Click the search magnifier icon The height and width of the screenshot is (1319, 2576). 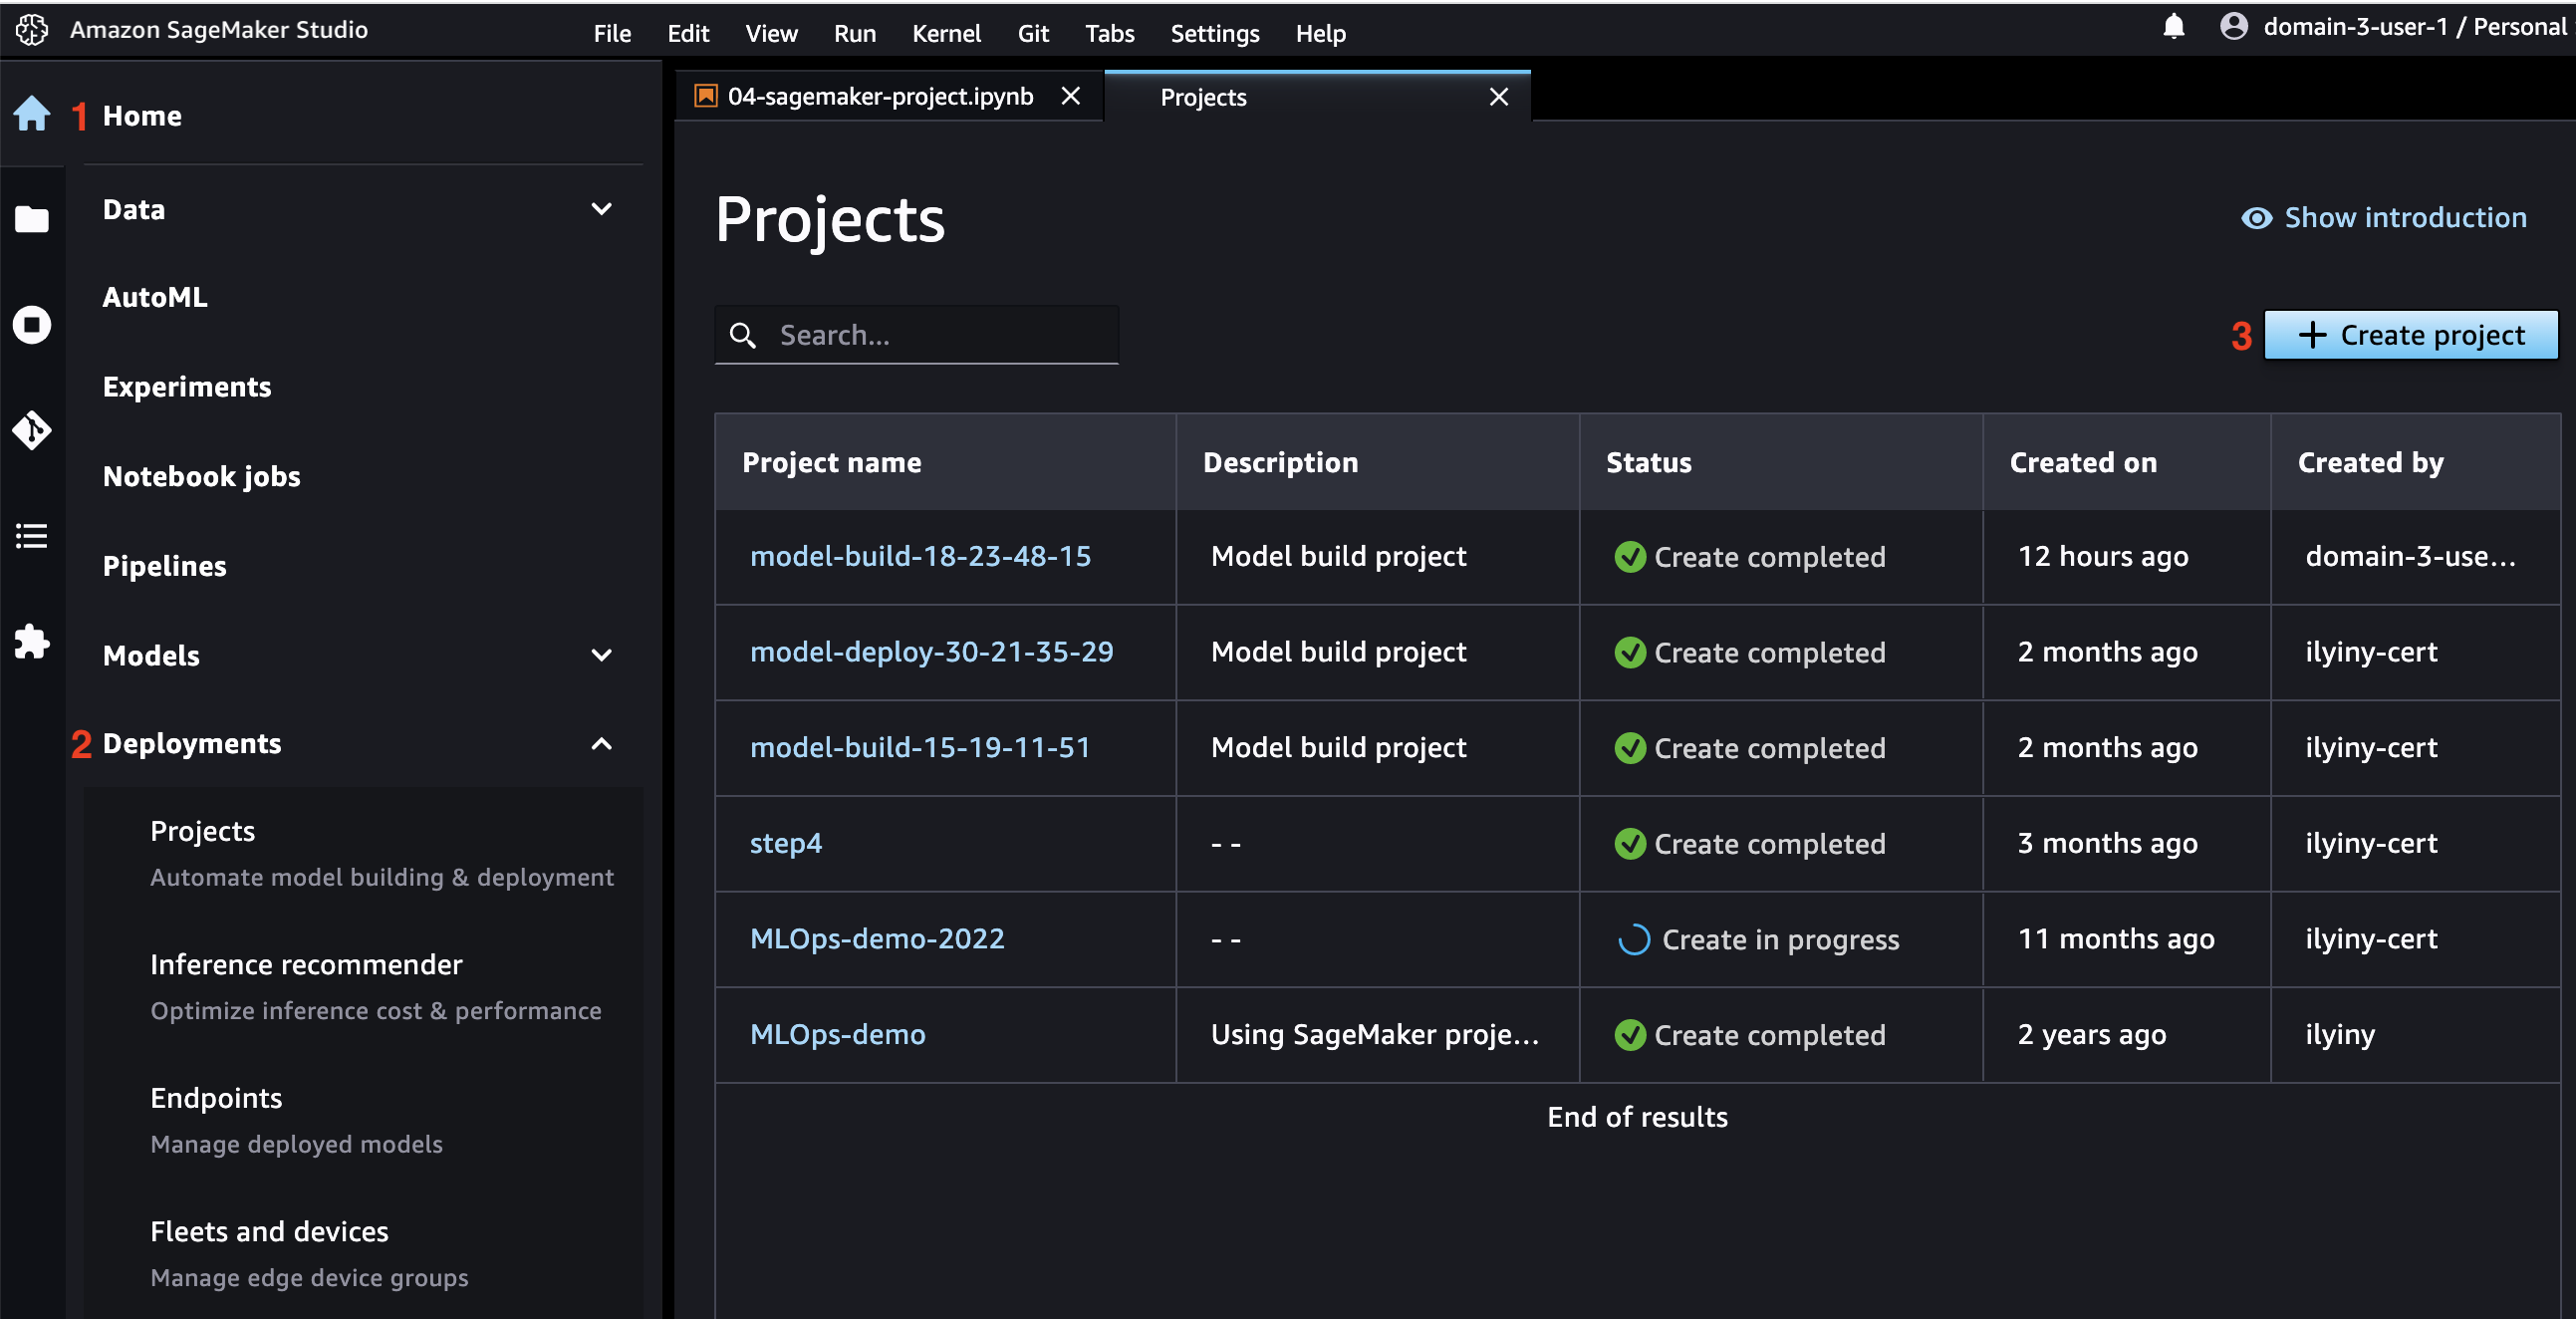[x=742, y=335]
